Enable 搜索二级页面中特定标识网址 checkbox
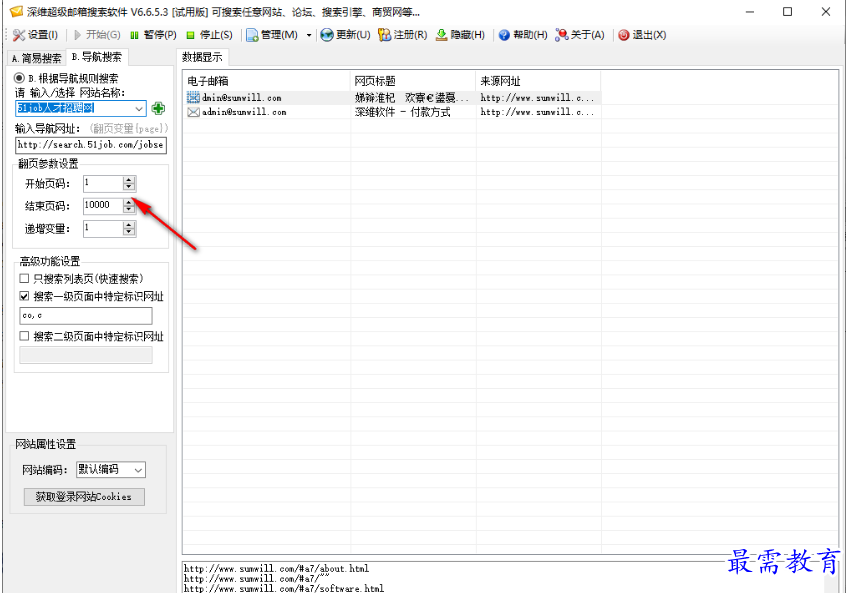The width and height of the screenshot is (849, 593). coord(24,336)
